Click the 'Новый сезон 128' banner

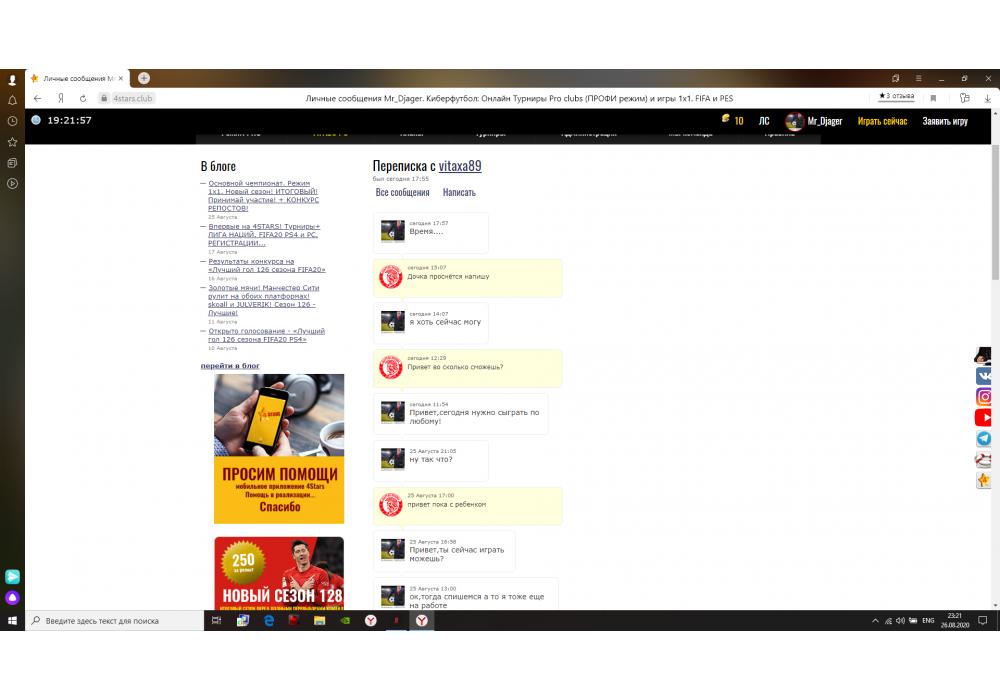coord(279,572)
